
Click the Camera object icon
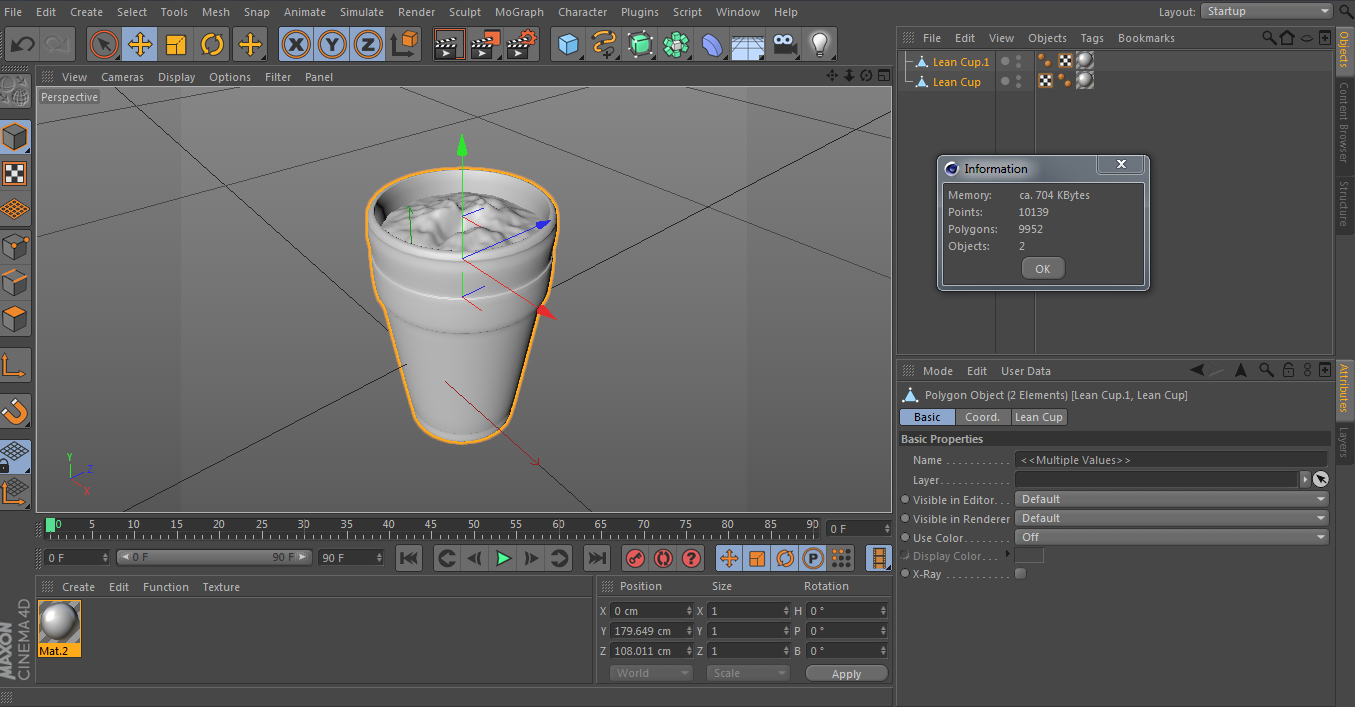(785, 45)
